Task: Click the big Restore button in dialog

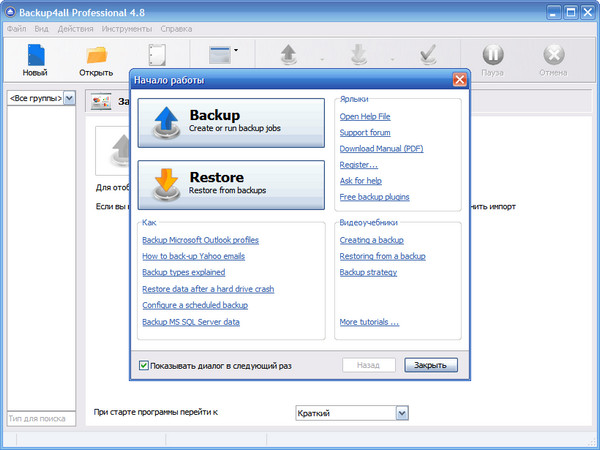Action: coord(231,185)
